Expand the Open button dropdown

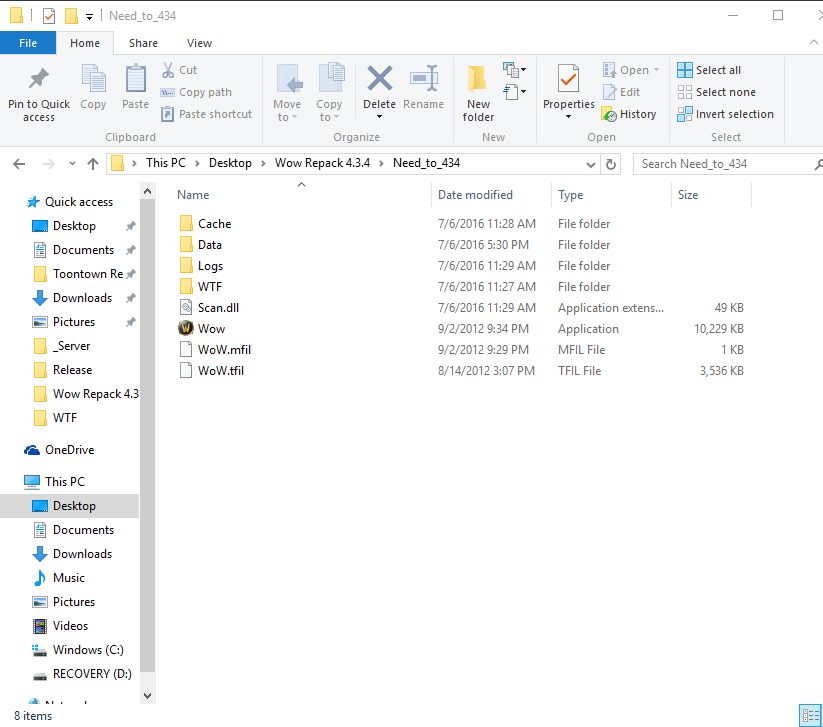(656, 70)
